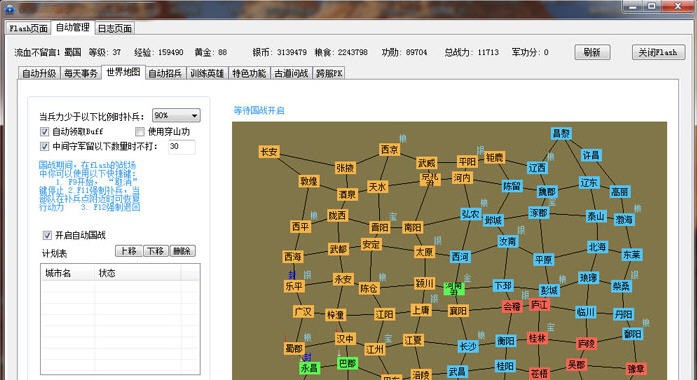Select the 陇西 city node
Image resolution: width=697 pixels, height=380 pixels.
click(x=337, y=216)
